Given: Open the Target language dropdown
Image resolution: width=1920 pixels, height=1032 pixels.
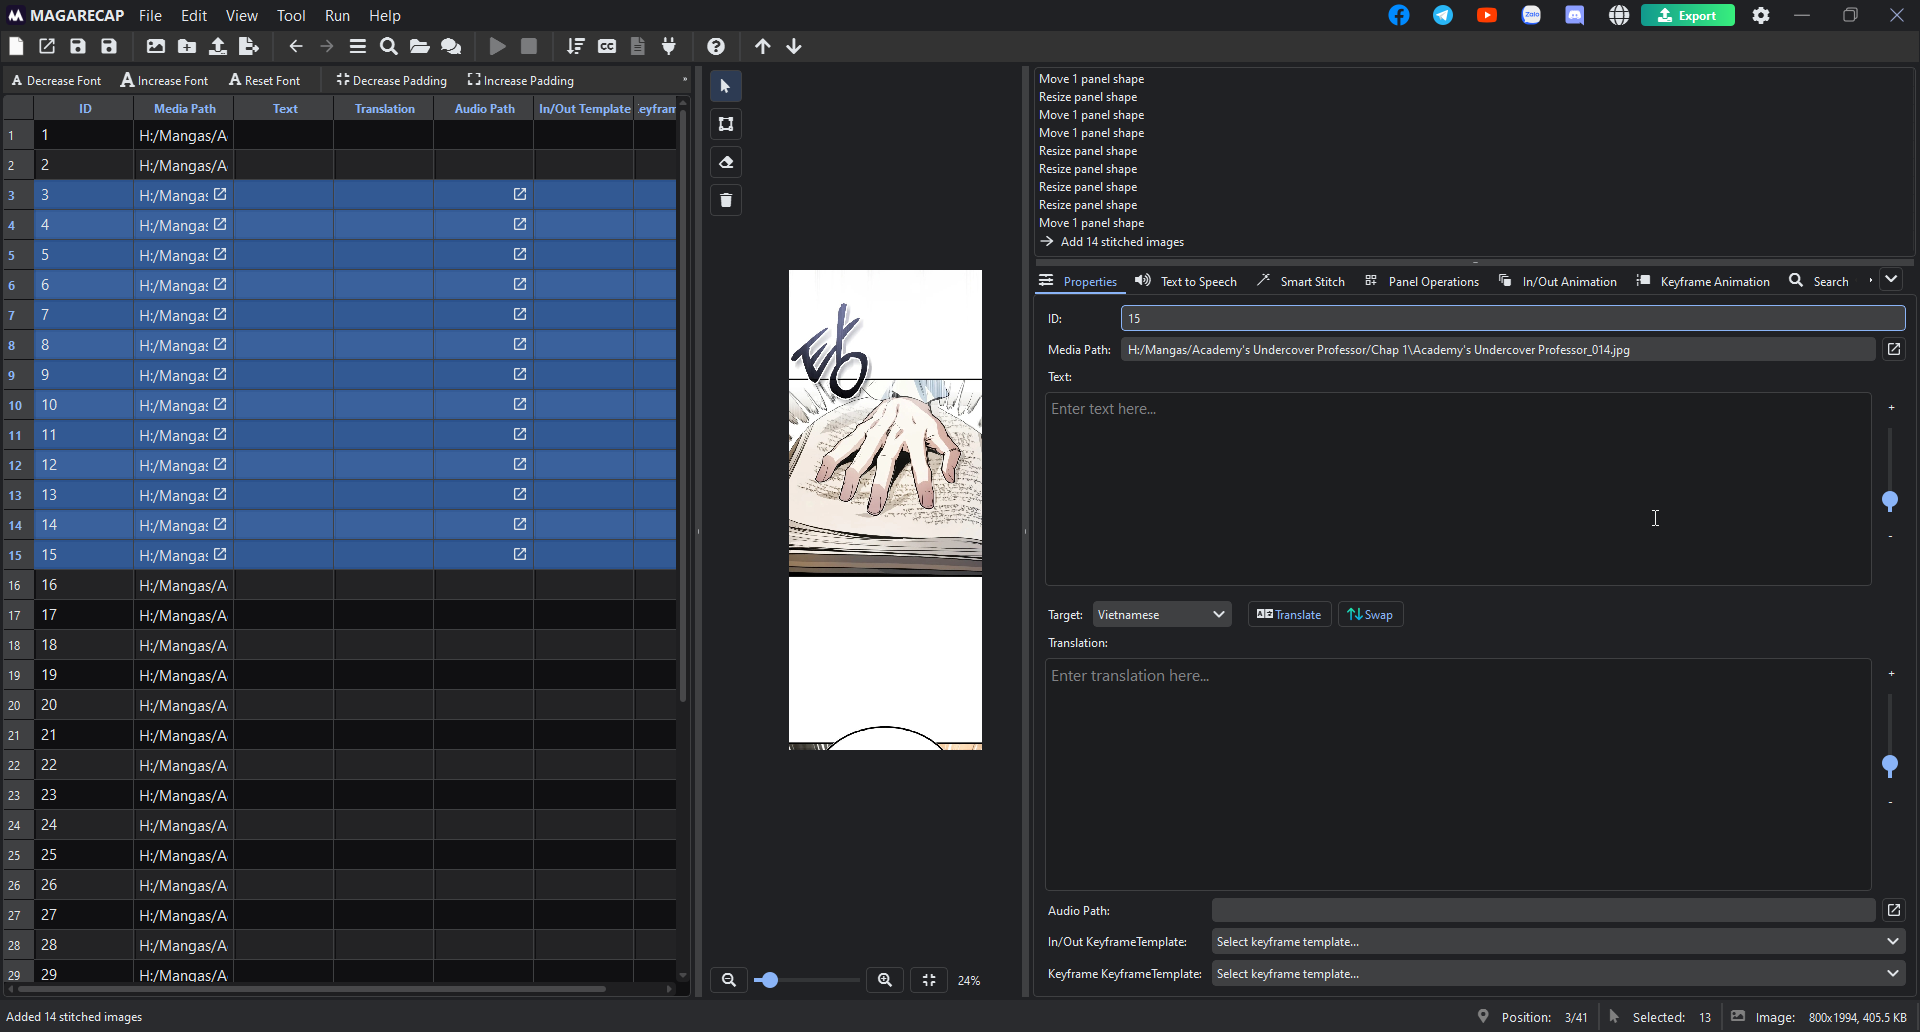Looking at the screenshot, I should (x=1161, y=614).
